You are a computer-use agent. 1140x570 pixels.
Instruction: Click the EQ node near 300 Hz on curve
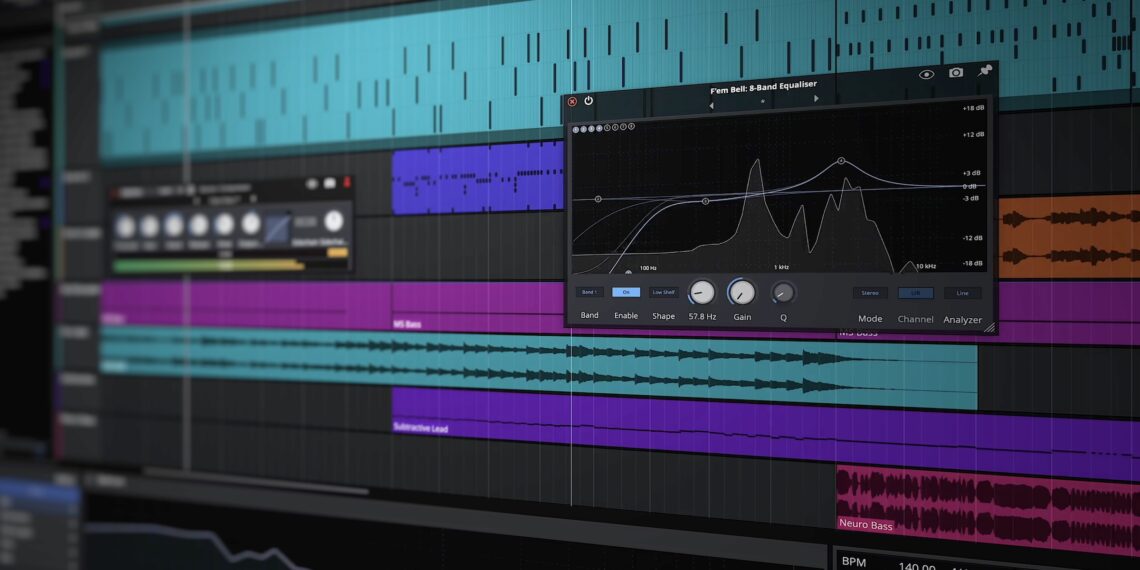click(x=705, y=201)
